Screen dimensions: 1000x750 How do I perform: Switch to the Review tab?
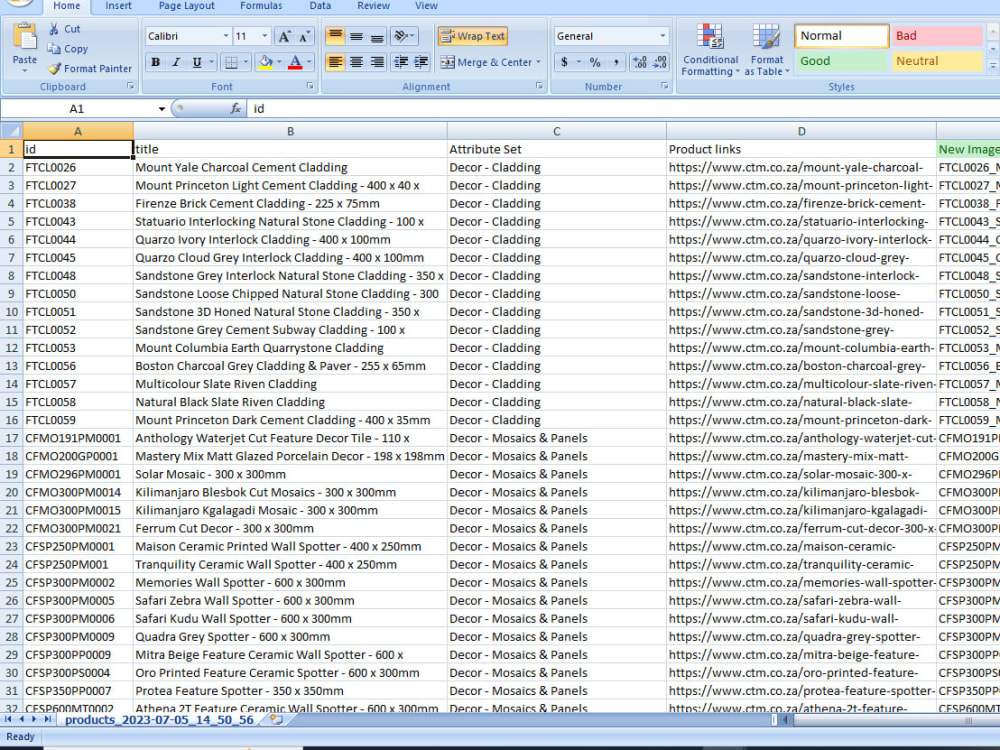tap(373, 6)
